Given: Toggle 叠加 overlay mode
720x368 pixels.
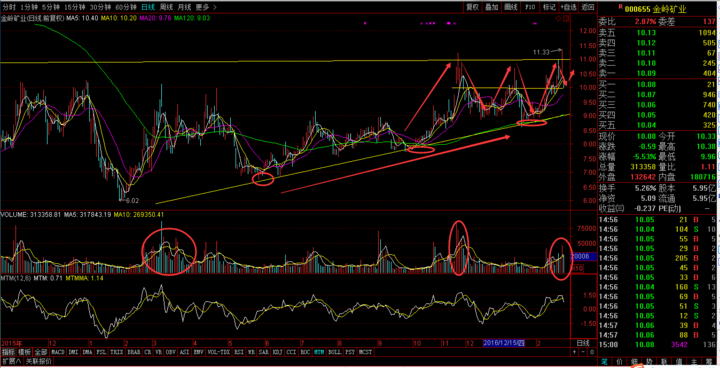Looking at the screenshot, I should coord(492,7).
